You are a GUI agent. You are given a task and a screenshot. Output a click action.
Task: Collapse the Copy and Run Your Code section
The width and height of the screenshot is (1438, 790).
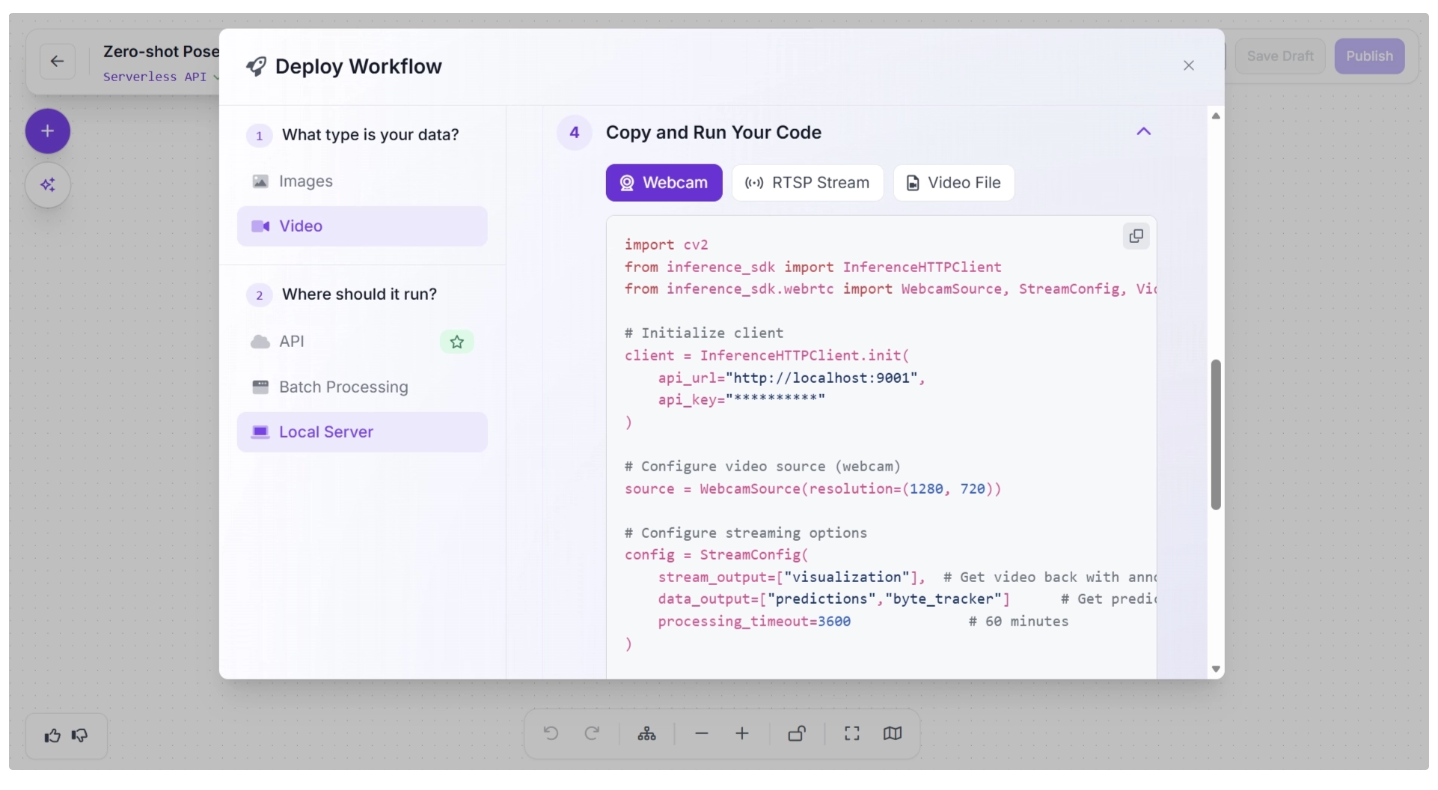pos(1144,132)
